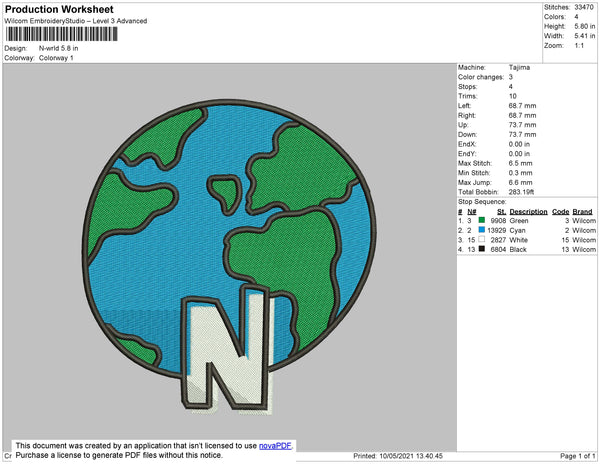
Task: Click the cyan color swatch in stop sequence
Action: (x=482, y=231)
